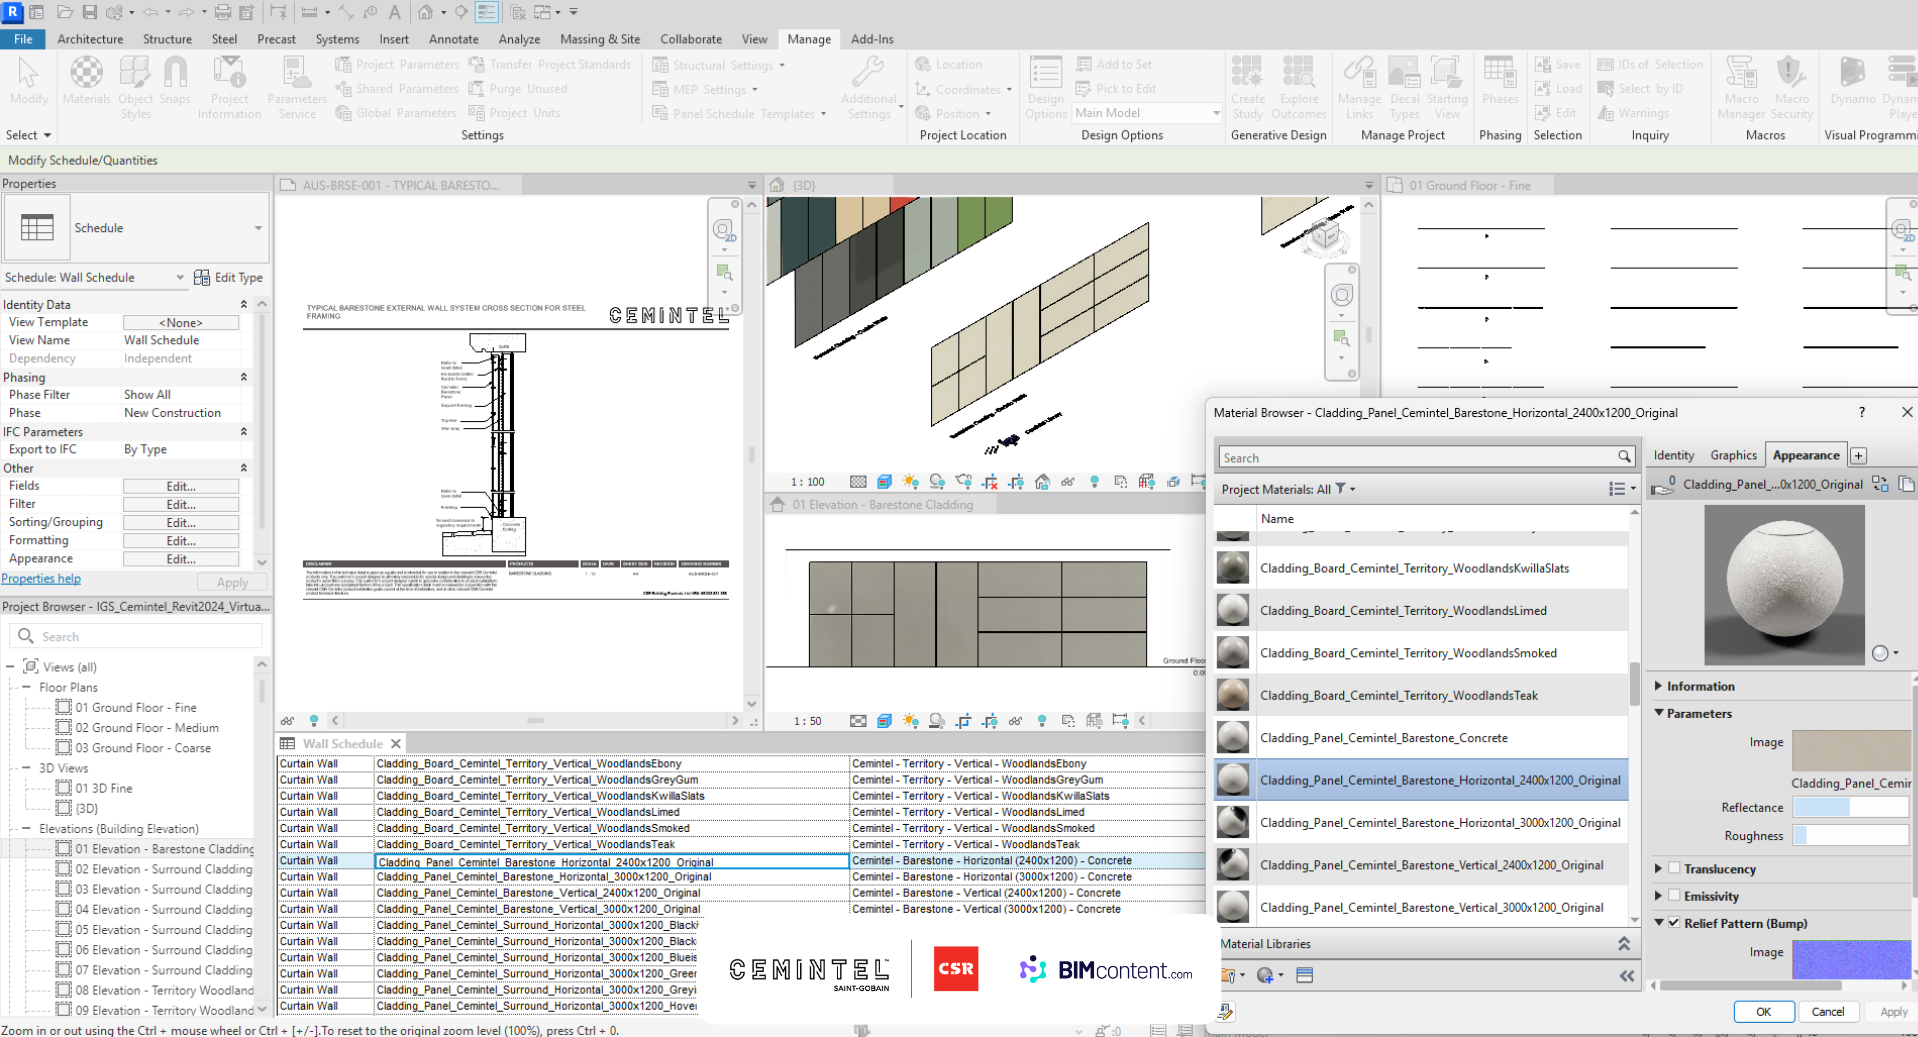Open the Properties help link
Image resolution: width=1918 pixels, height=1037 pixels.
pos(41,579)
